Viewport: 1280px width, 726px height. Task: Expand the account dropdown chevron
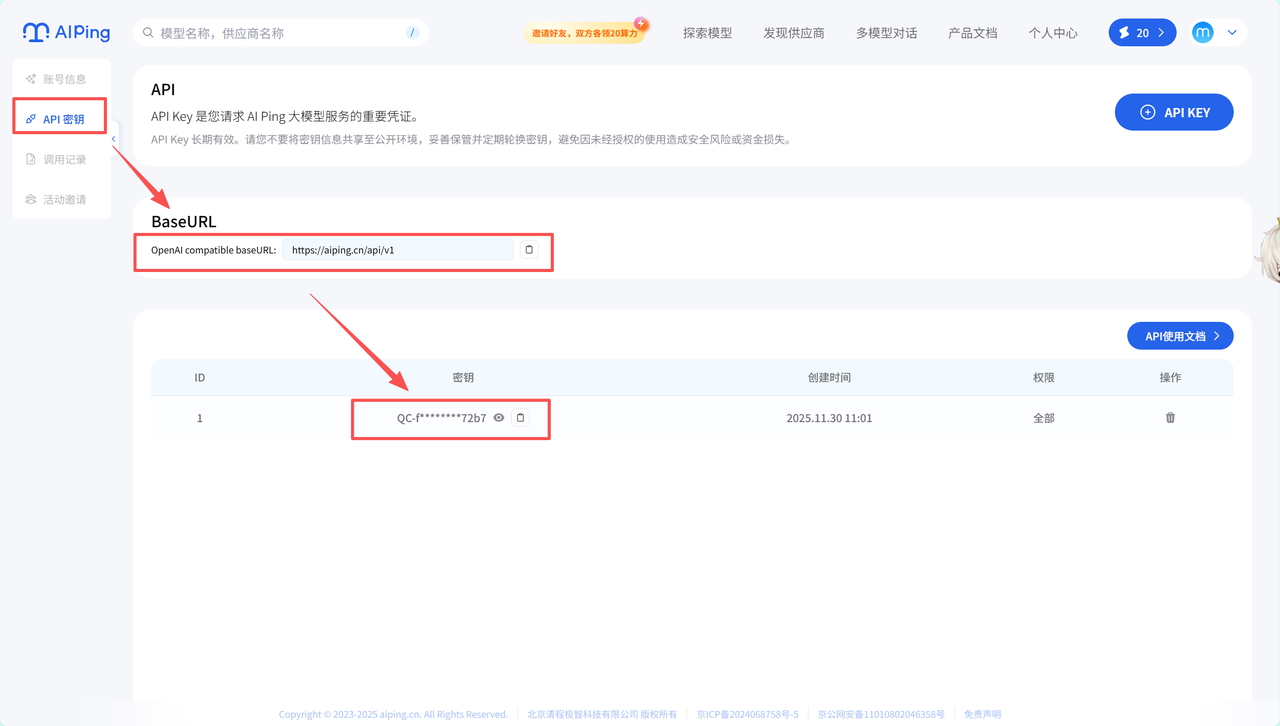(x=1232, y=33)
